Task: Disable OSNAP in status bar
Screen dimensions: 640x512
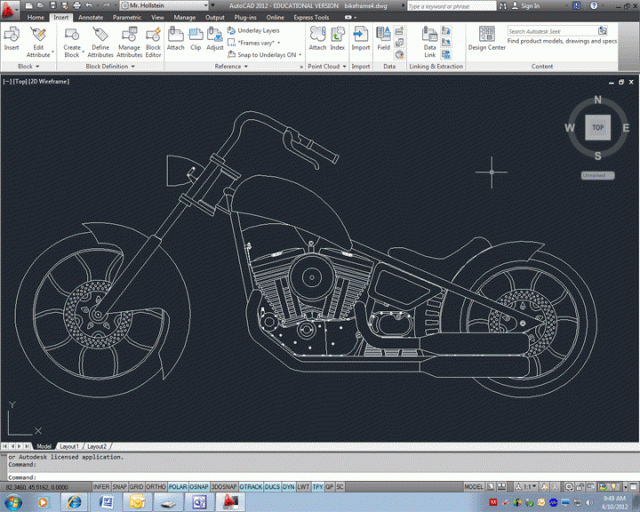Action: tap(199, 487)
